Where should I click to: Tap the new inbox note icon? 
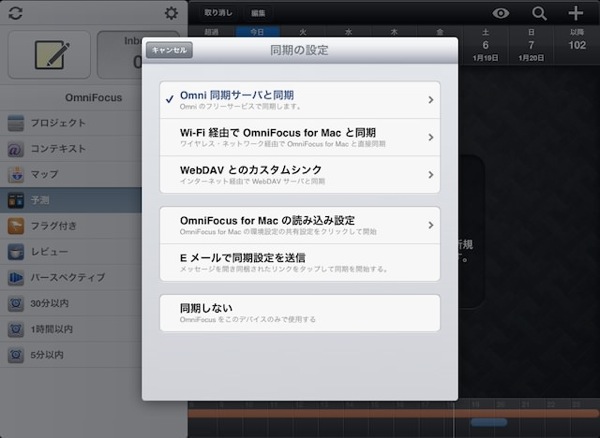pyautogui.click(x=49, y=55)
